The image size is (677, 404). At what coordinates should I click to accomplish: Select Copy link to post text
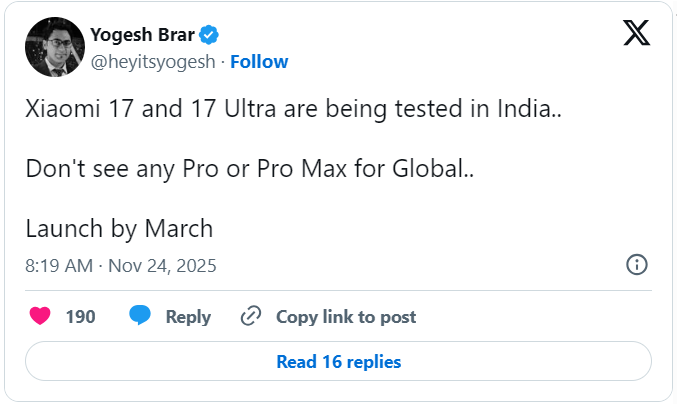346,317
